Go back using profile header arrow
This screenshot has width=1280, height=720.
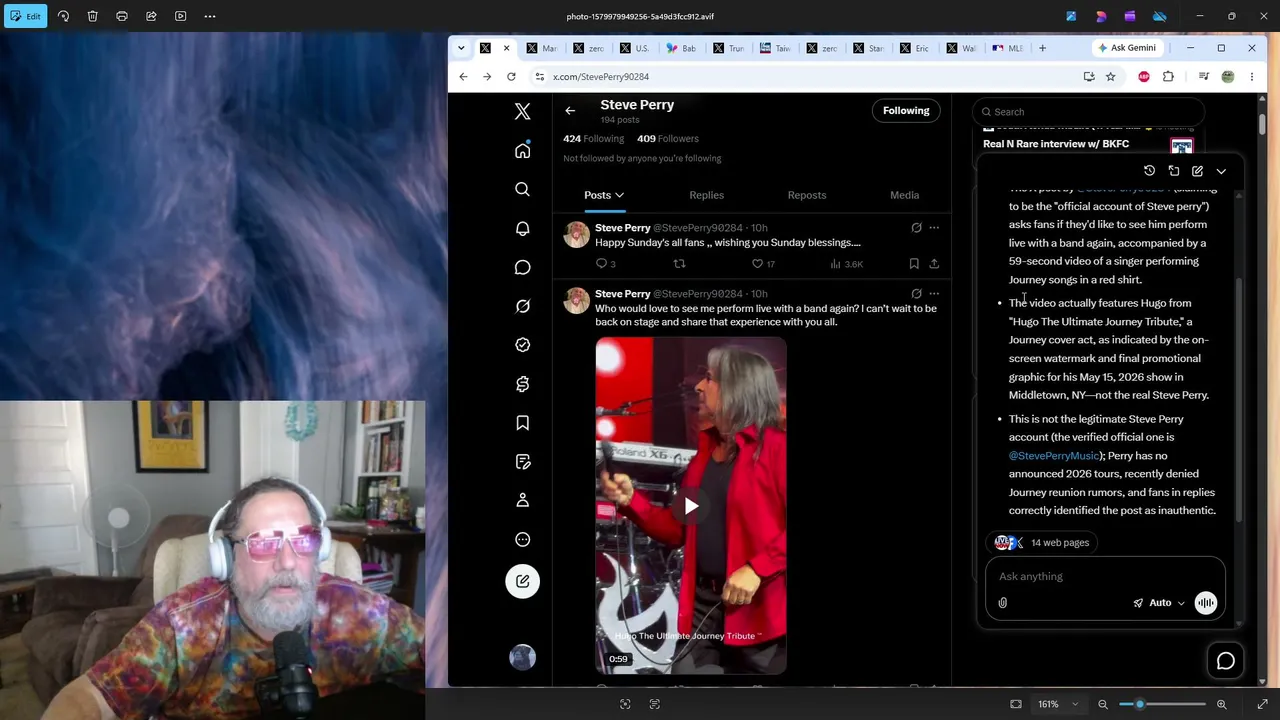570,111
